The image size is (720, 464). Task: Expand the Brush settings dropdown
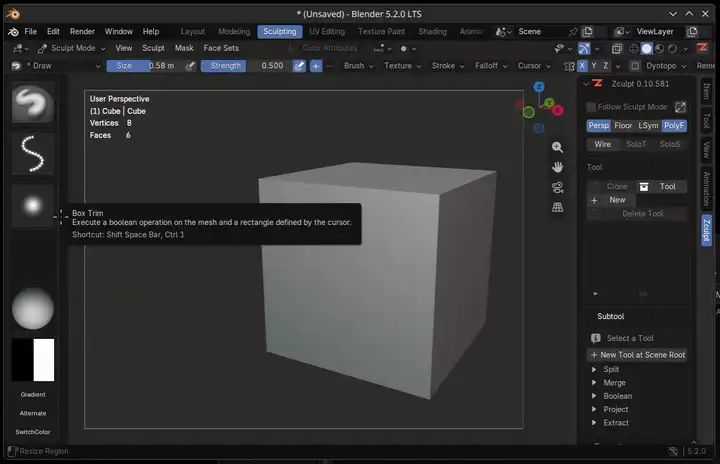point(359,66)
